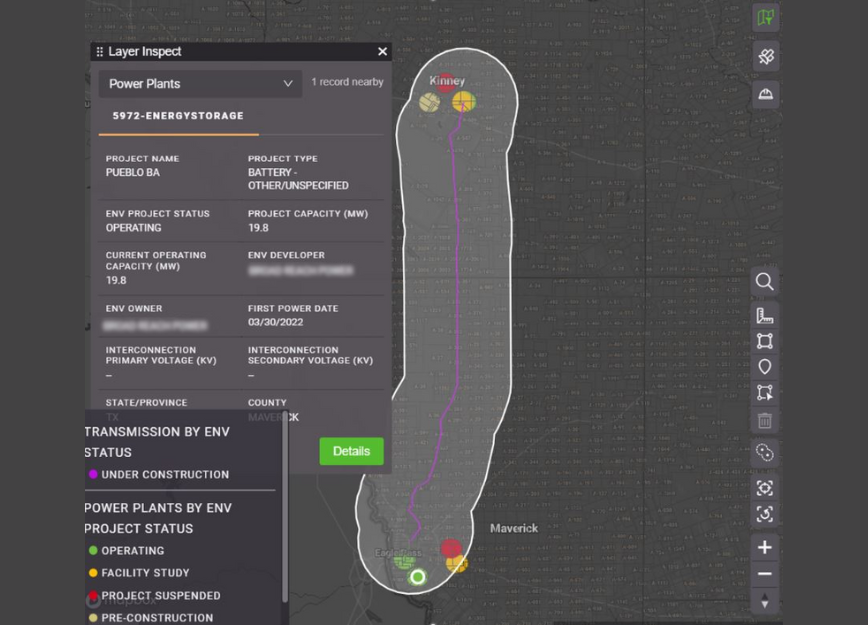Select the draw polygon tool
The height and width of the screenshot is (625, 868).
[x=765, y=341]
